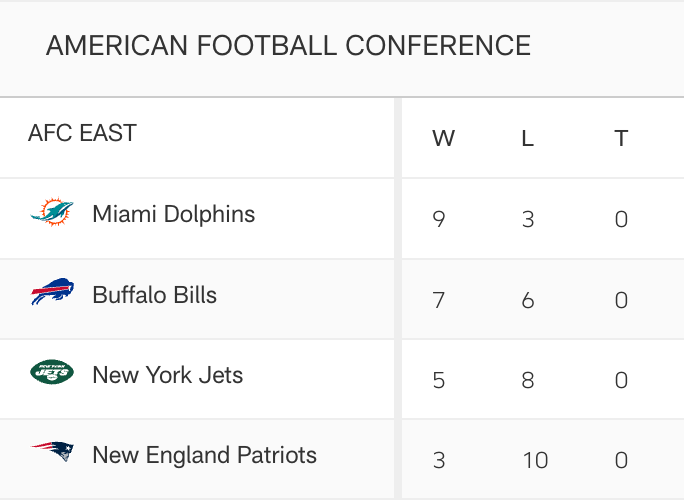Click the Jets wins value 5
The height and width of the screenshot is (500, 684).
439,380
